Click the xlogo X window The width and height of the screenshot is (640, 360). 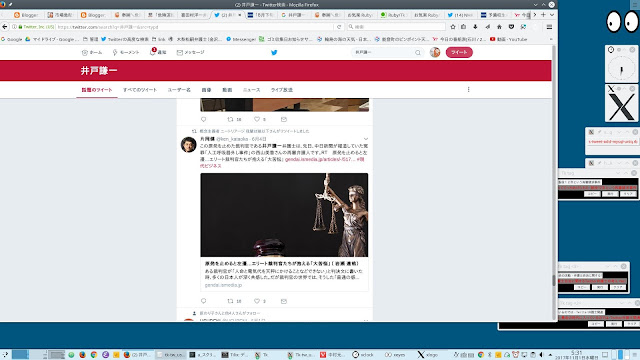(x=621, y=107)
